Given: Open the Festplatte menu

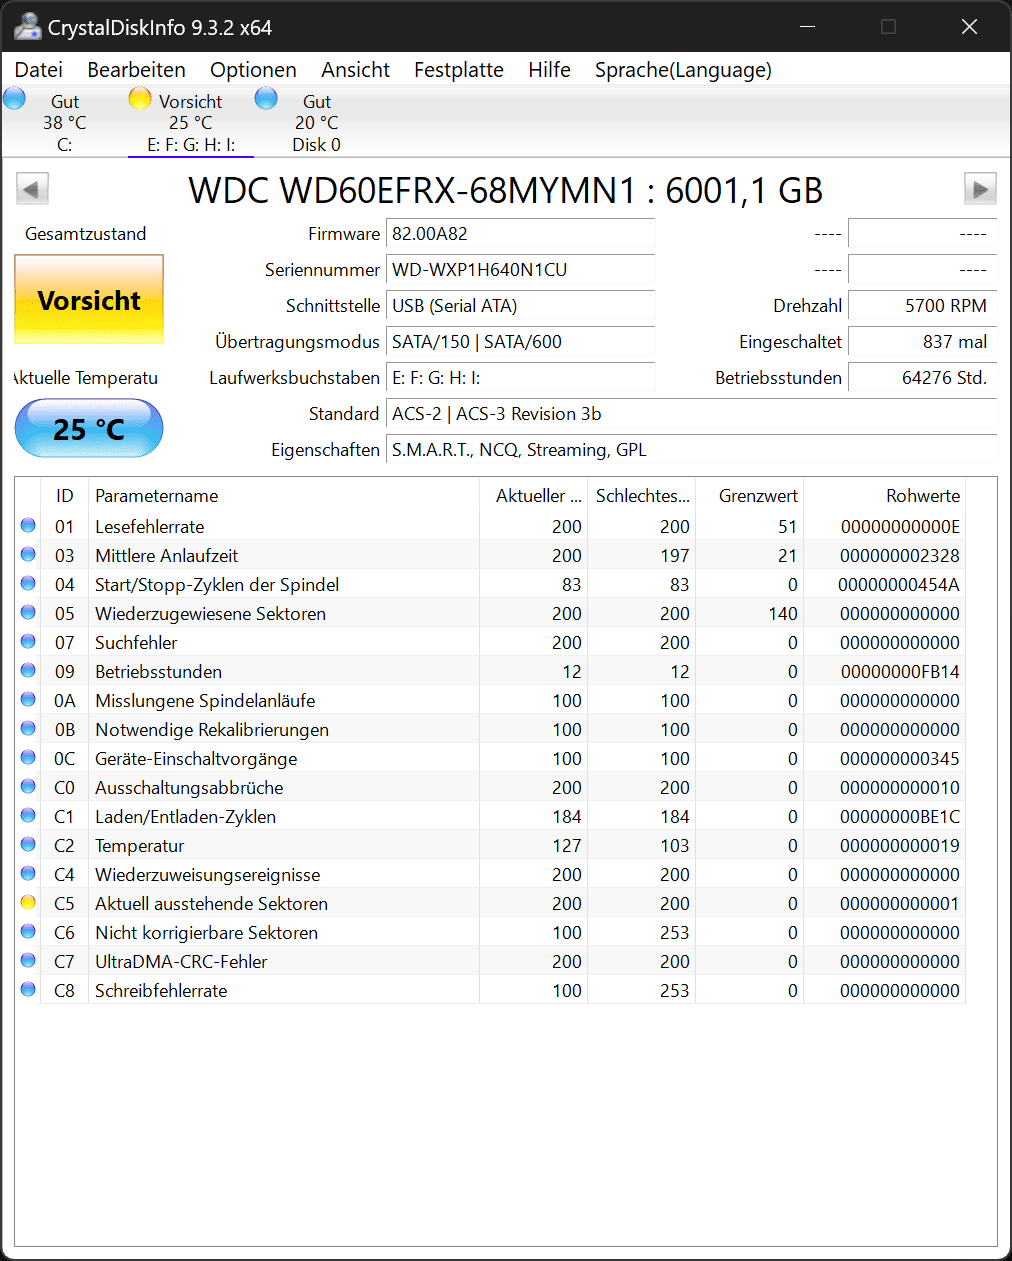Looking at the screenshot, I should click(x=459, y=70).
